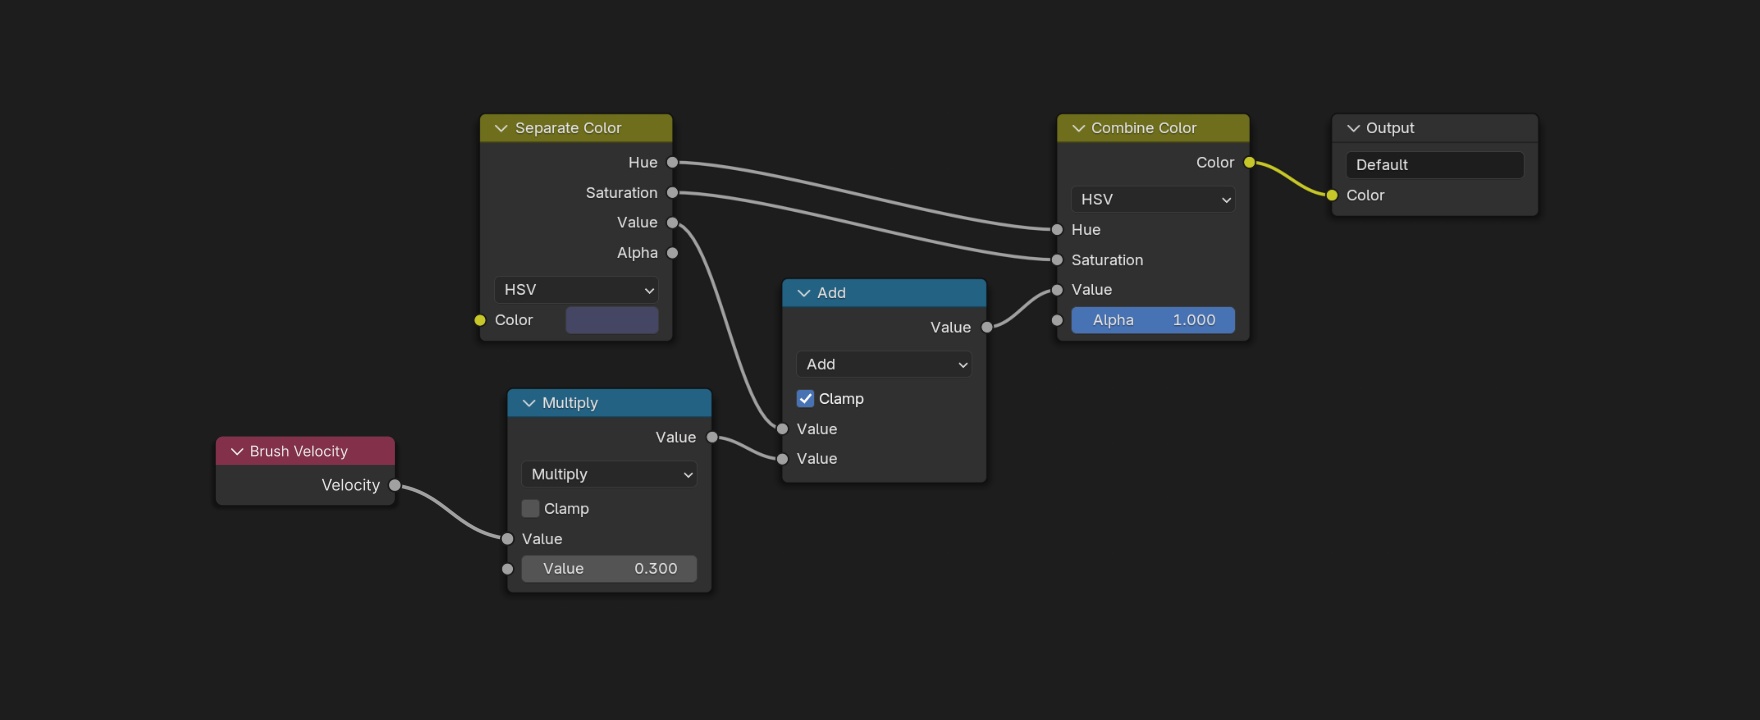Click the Multiply node's header title text

(x=570, y=403)
